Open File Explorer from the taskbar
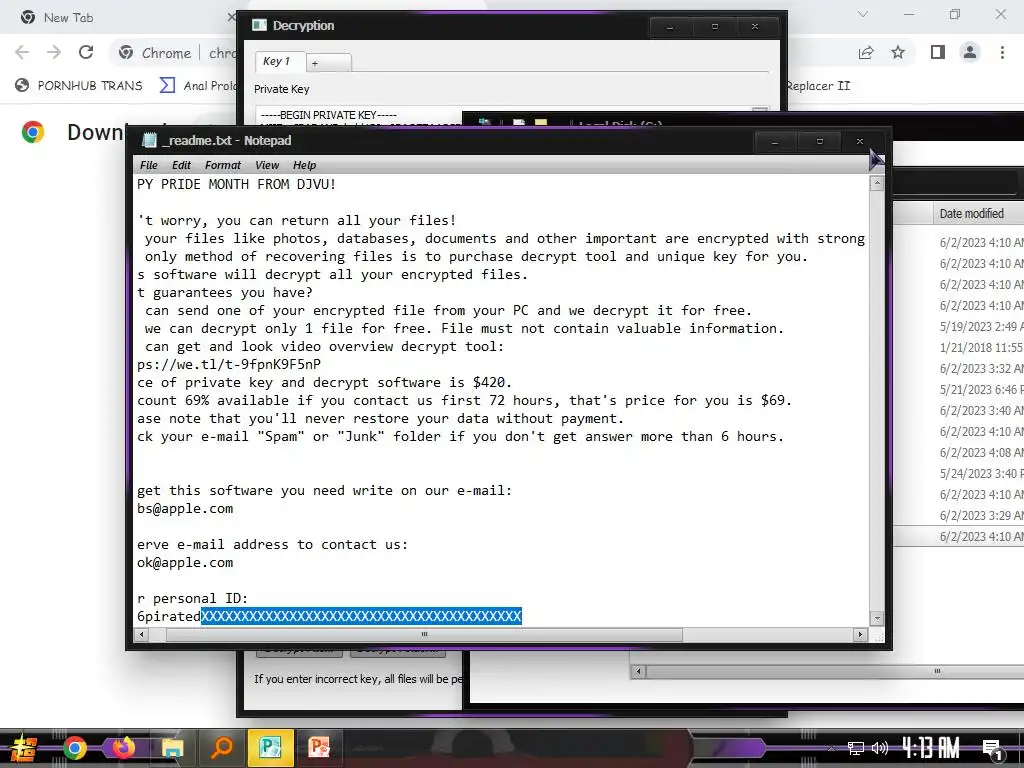The image size is (1024, 768). click(x=173, y=748)
